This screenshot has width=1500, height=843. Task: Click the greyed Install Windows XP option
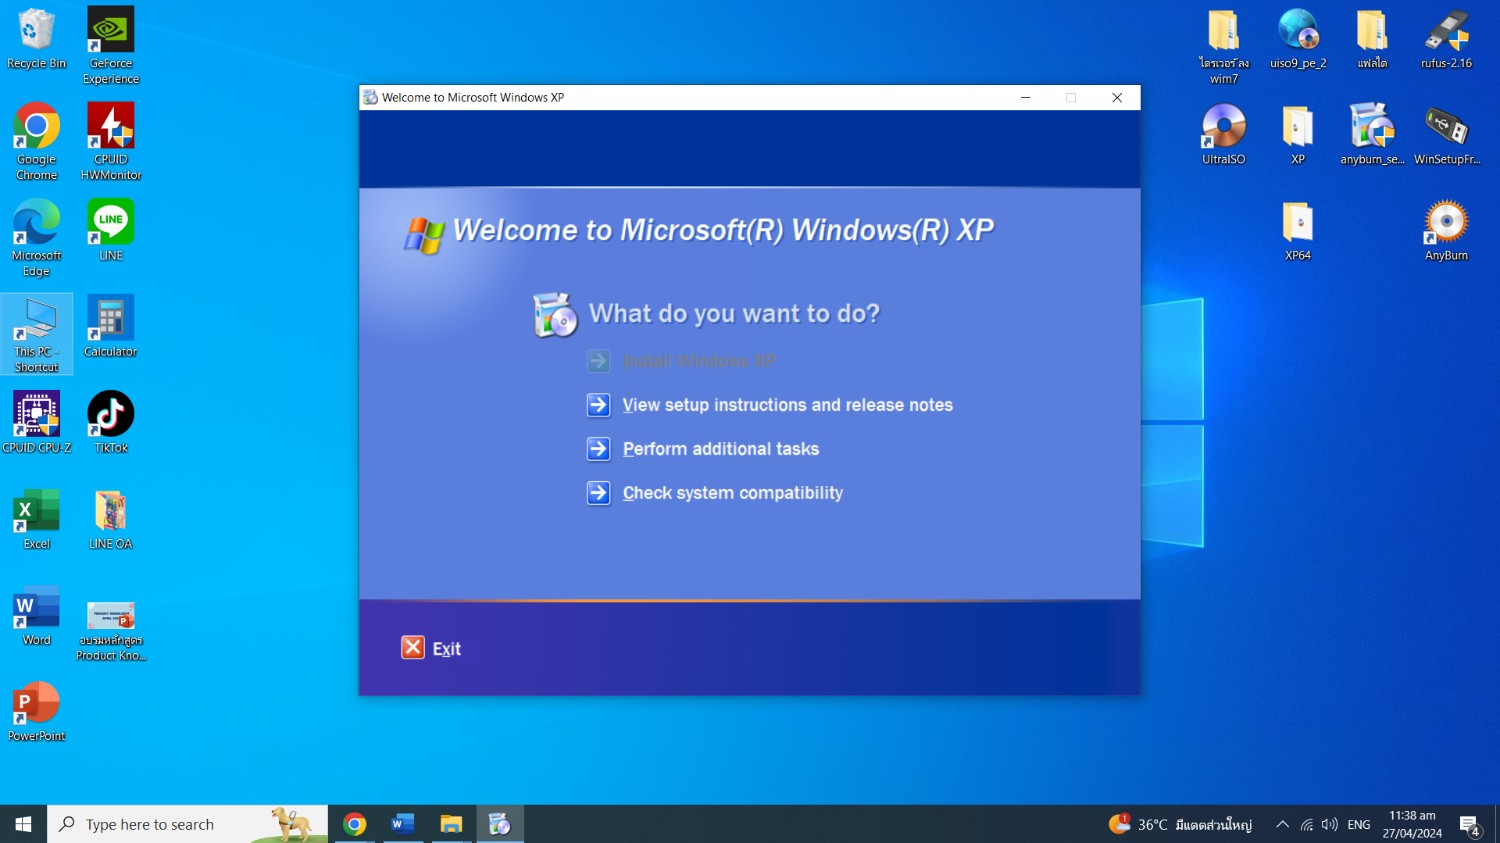pos(698,361)
